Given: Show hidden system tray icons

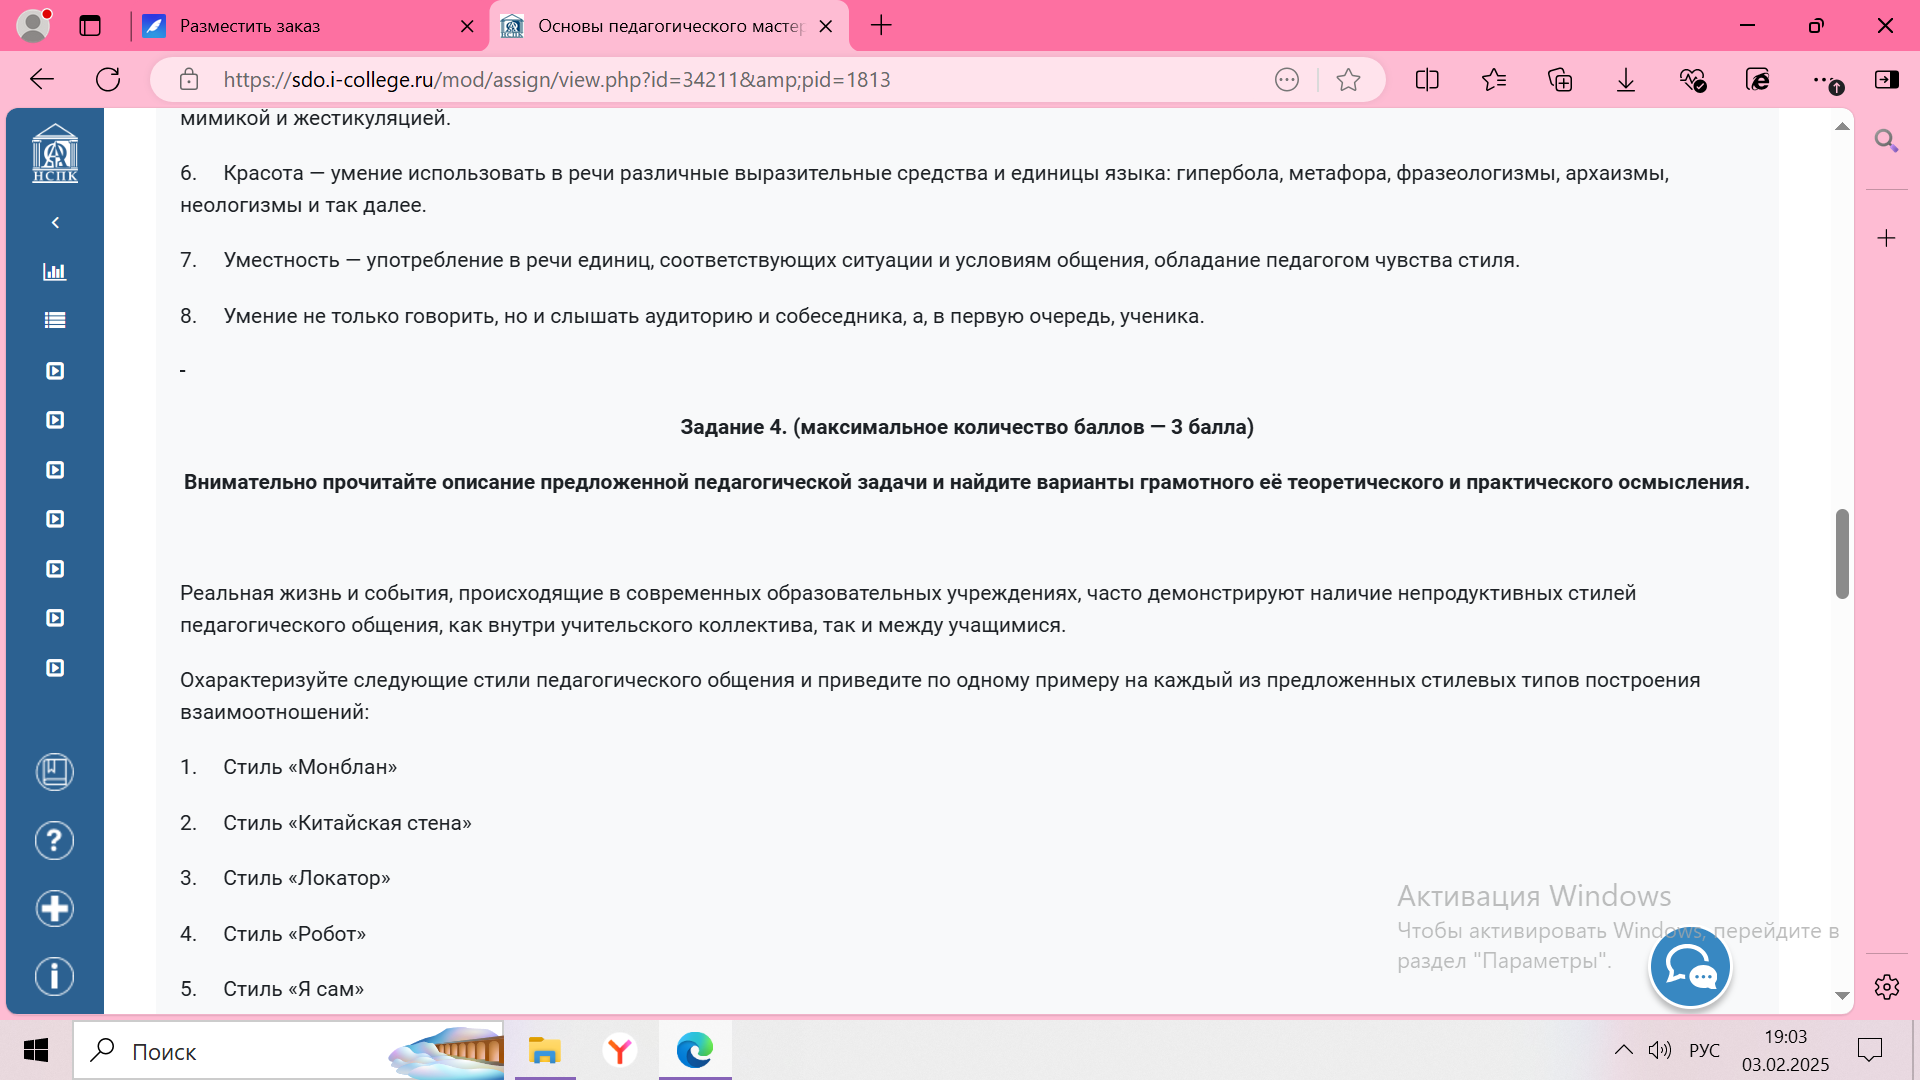Looking at the screenshot, I should coord(1623,1050).
